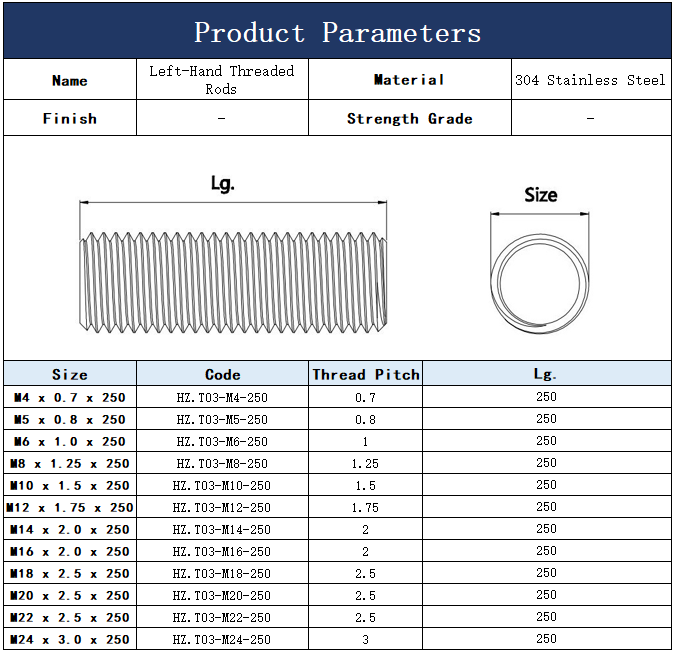The width and height of the screenshot is (676, 654).
Task: Click the 'Product Parameters' title banner
Action: [x=338, y=31]
